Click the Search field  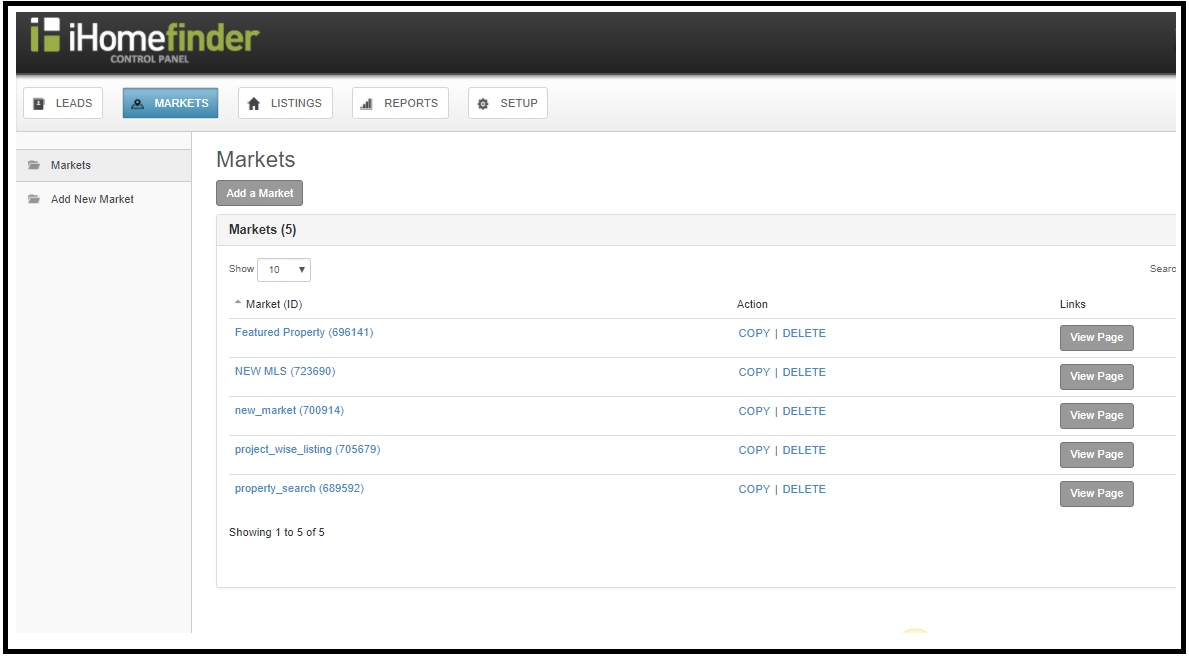[1162, 268]
